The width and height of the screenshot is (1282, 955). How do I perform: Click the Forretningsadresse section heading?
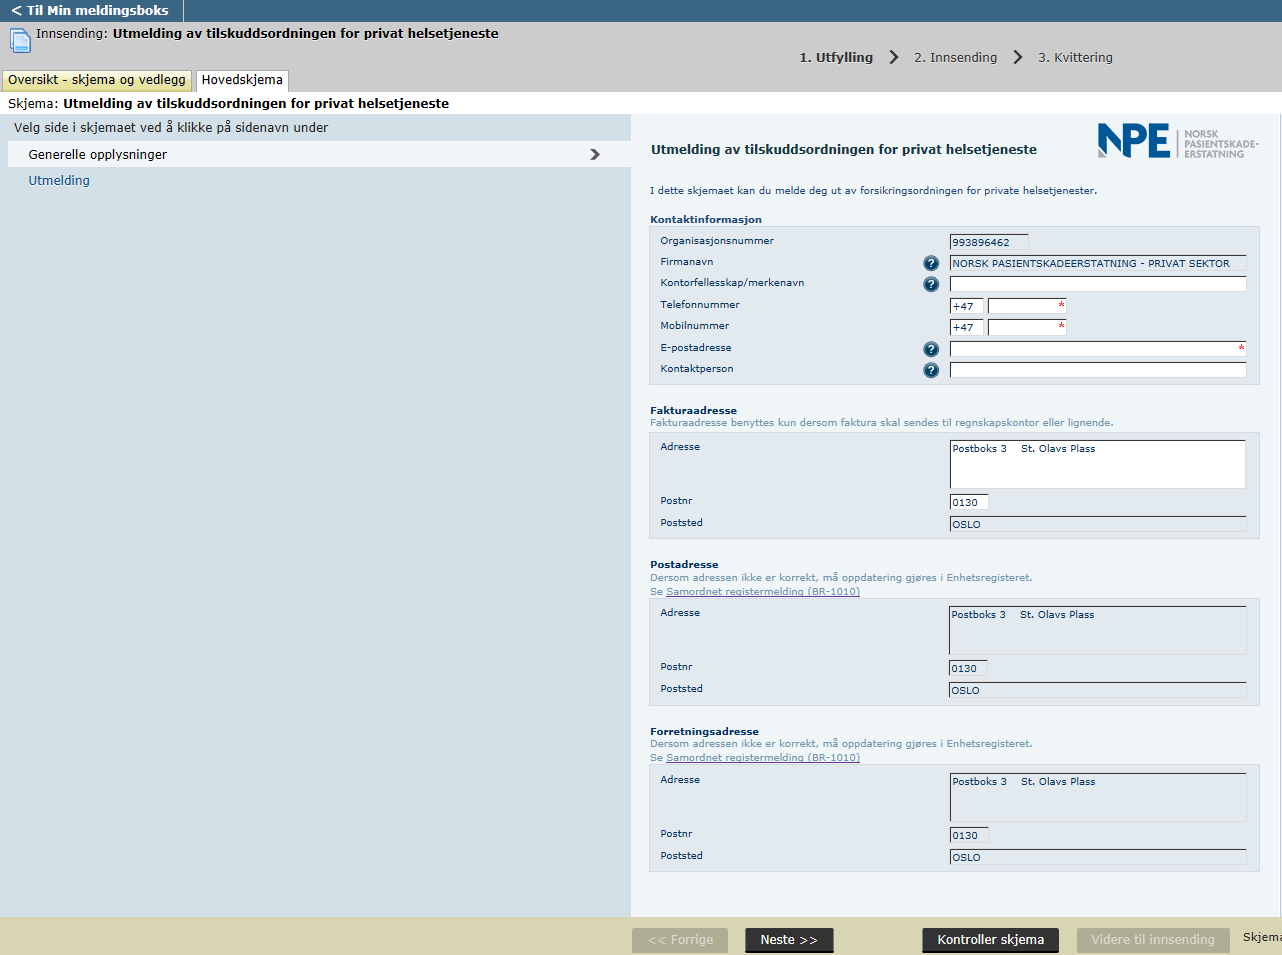(x=704, y=731)
